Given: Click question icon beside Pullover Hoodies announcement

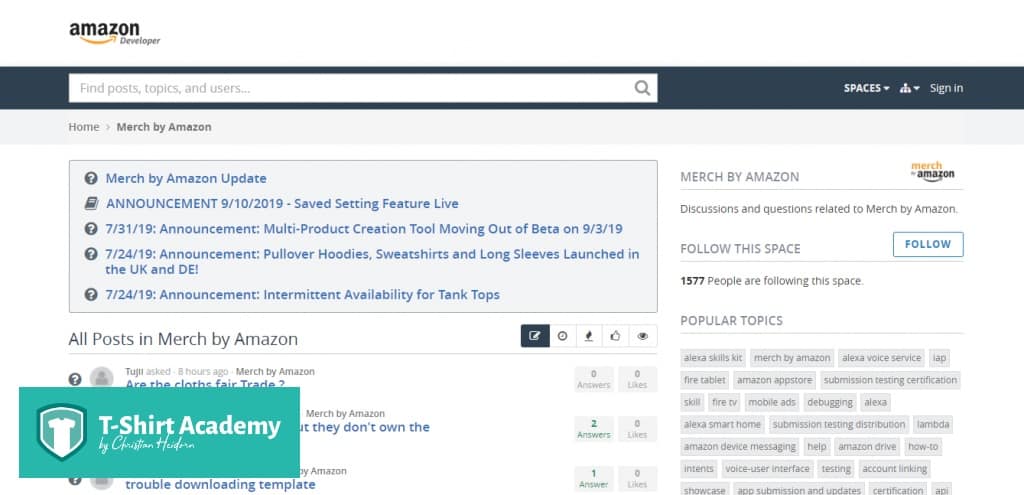Looking at the screenshot, I should pos(91,254).
